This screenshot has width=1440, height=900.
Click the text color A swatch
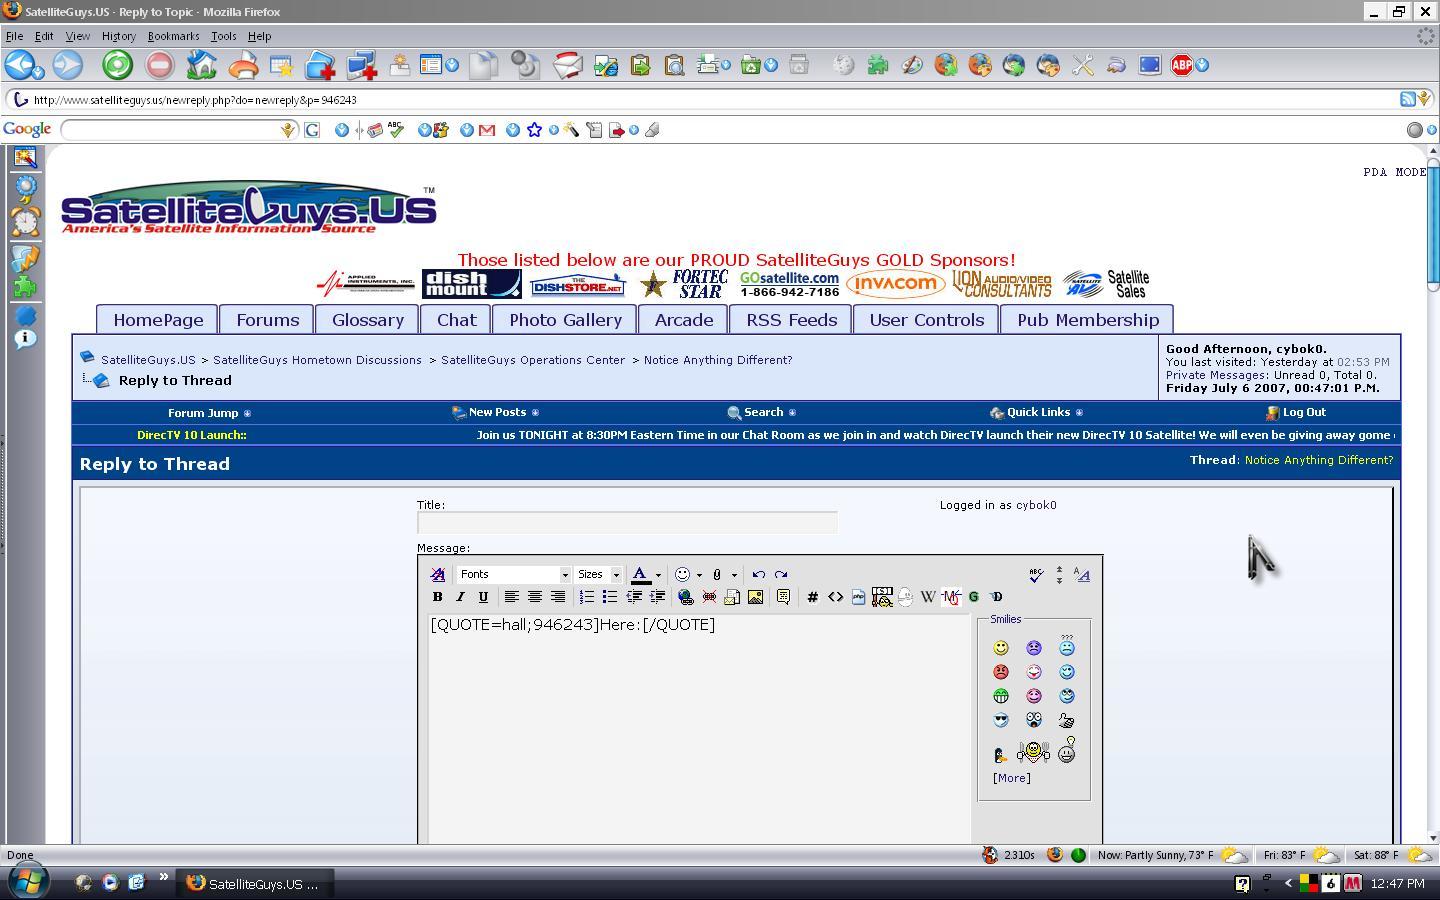click(x=640, y=574)
